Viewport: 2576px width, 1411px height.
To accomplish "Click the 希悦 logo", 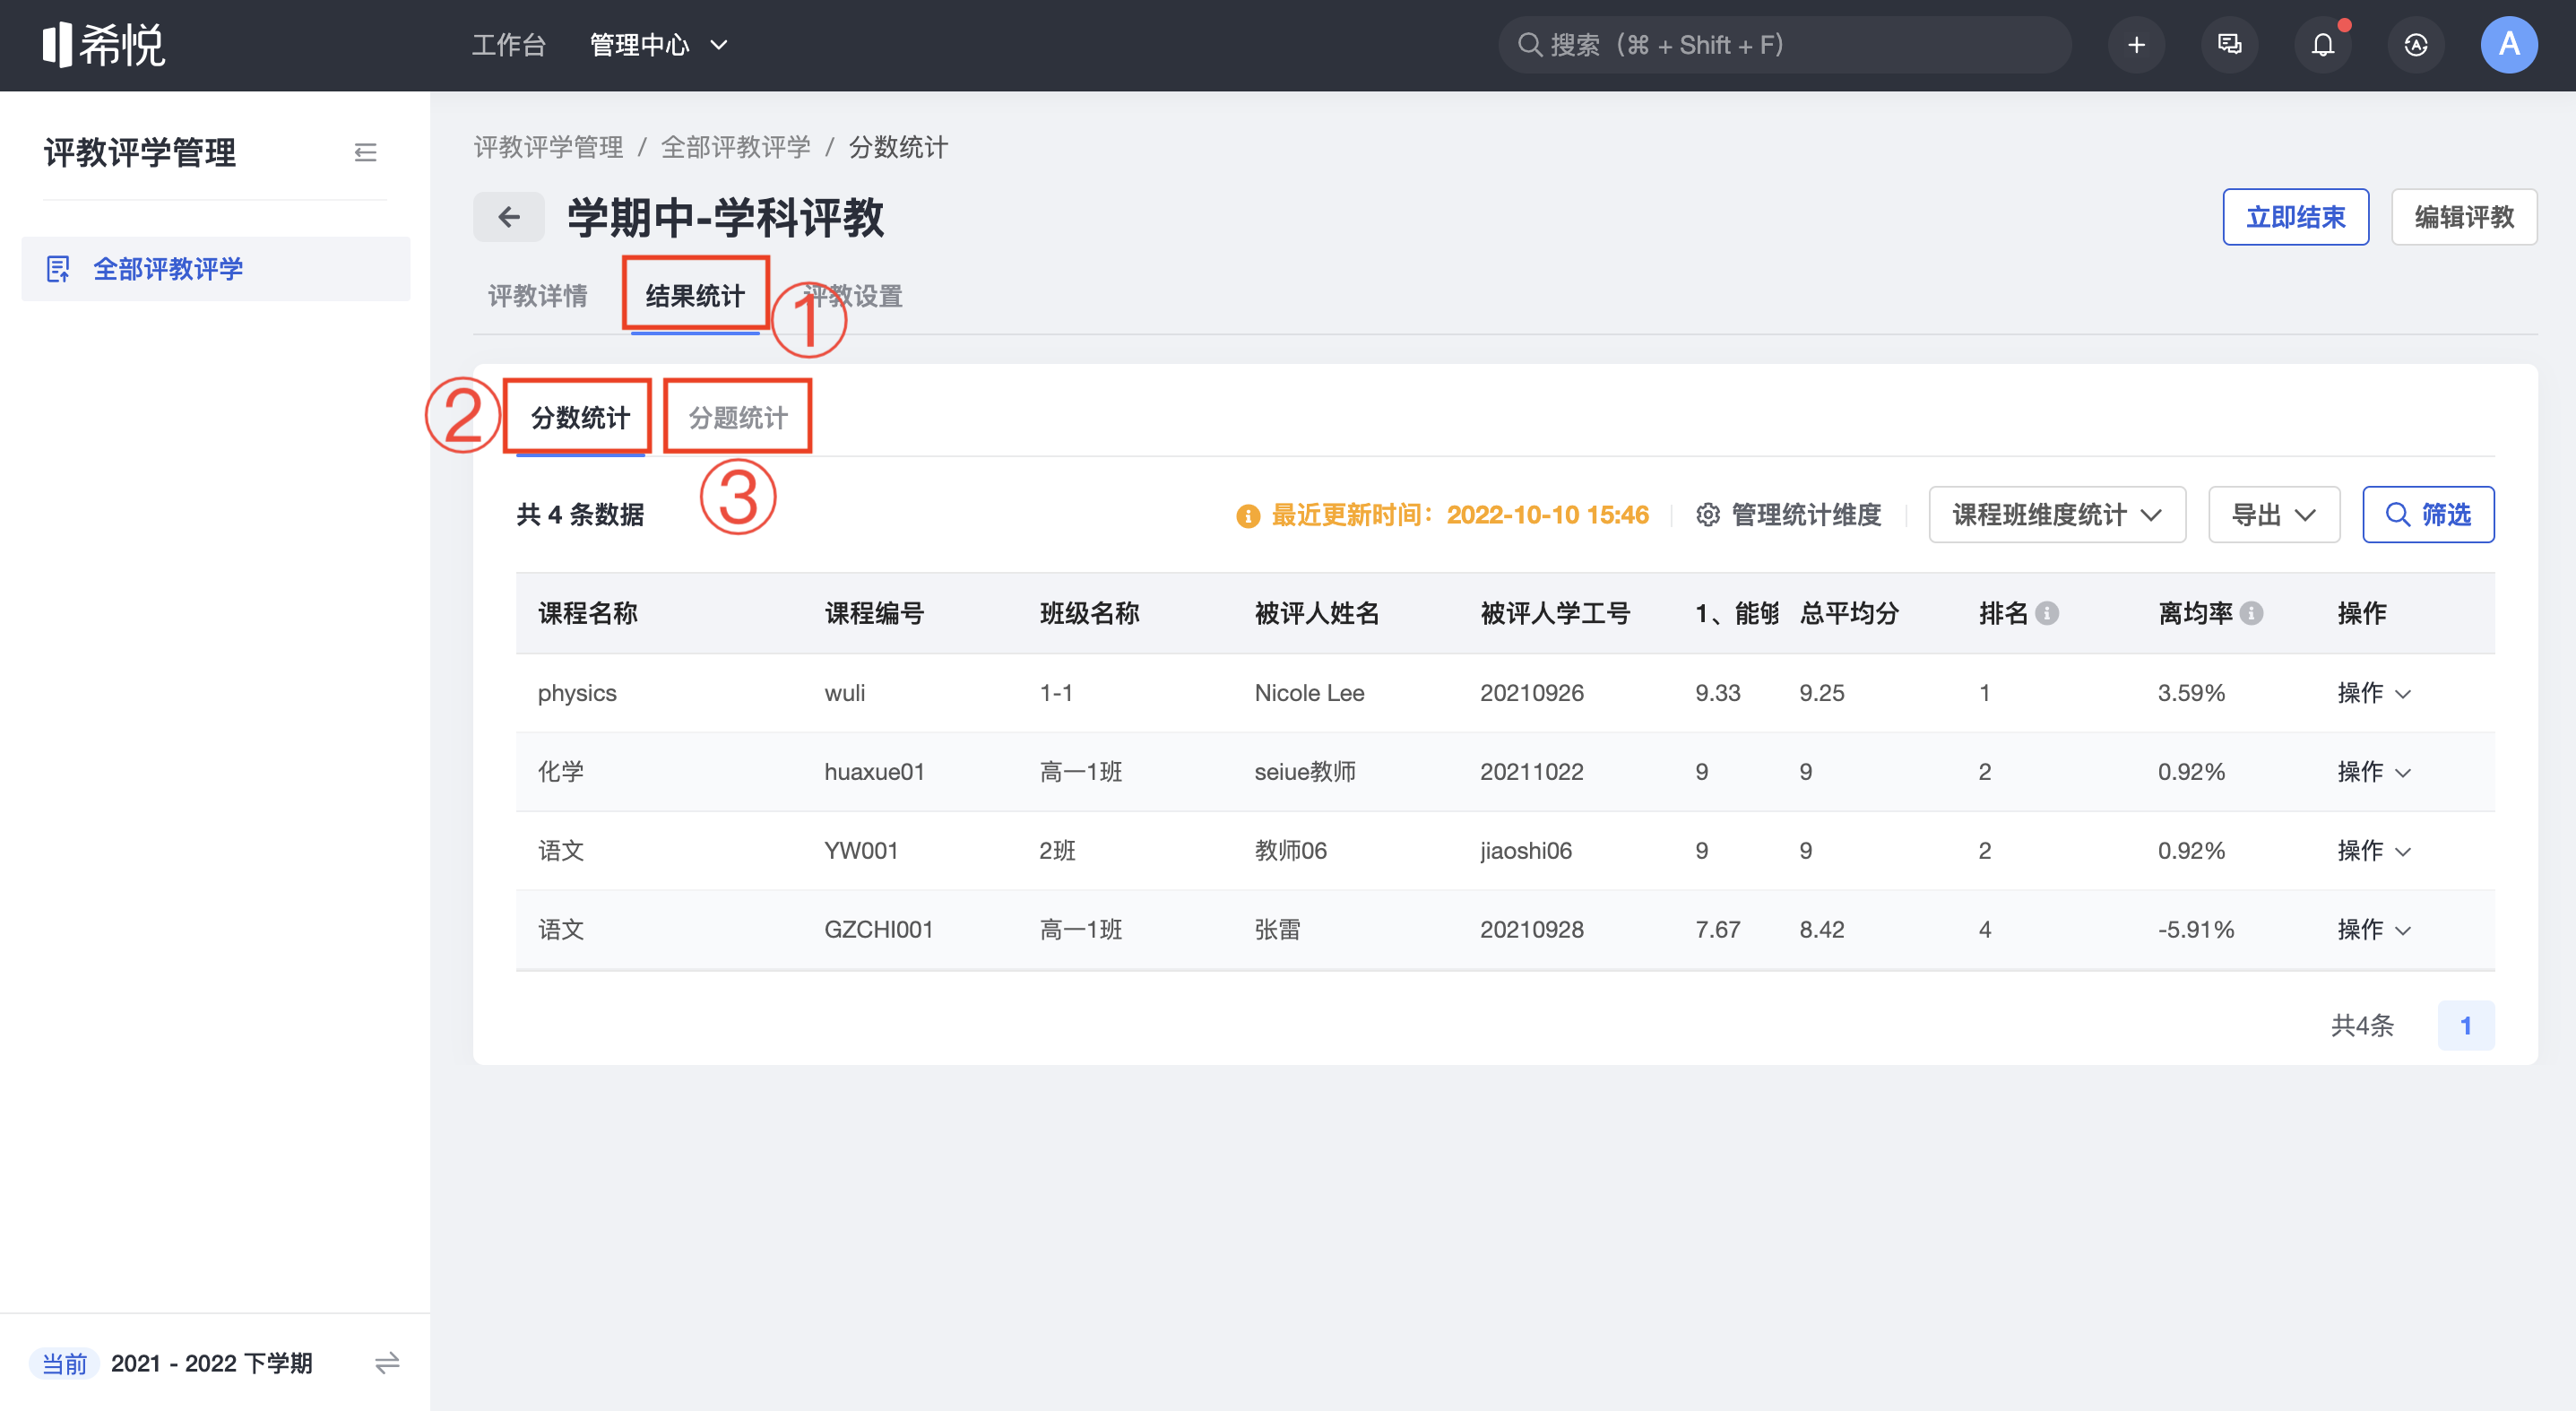I will point(104,45).
